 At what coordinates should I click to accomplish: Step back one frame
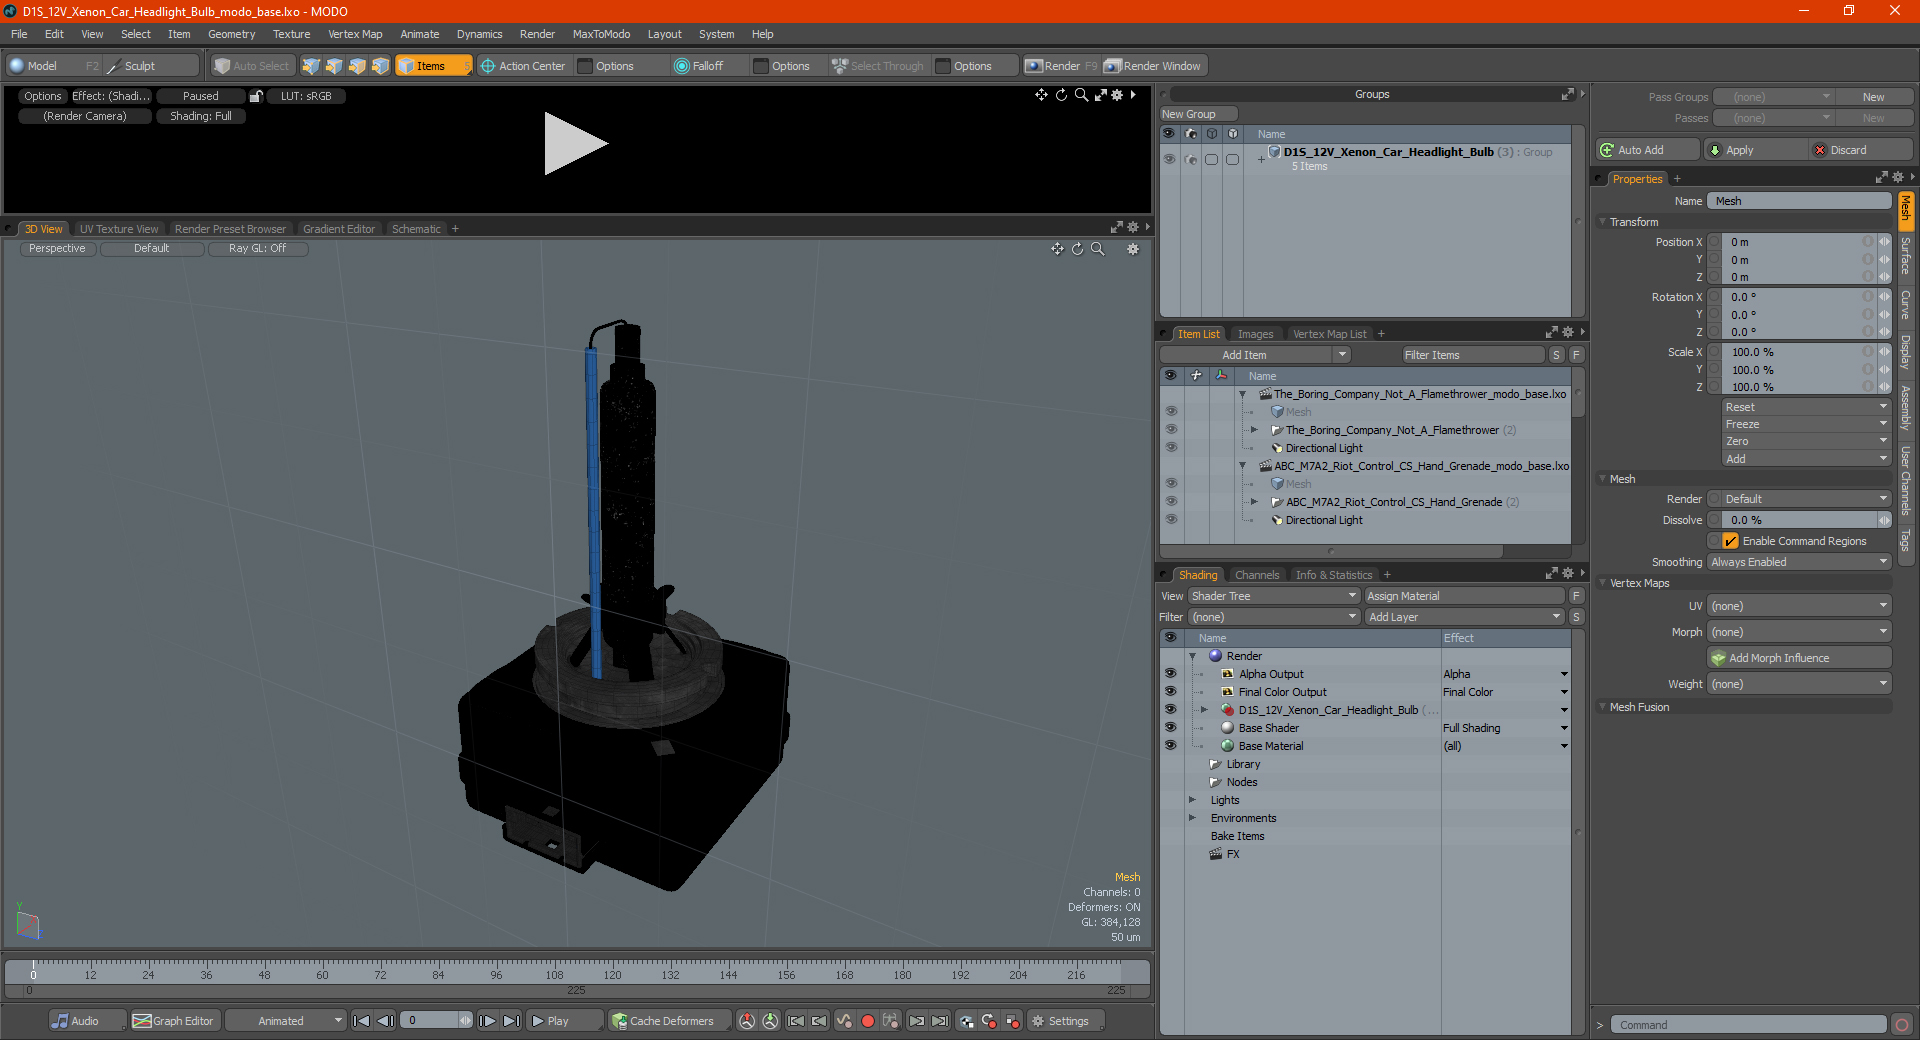pos(385,1021)
